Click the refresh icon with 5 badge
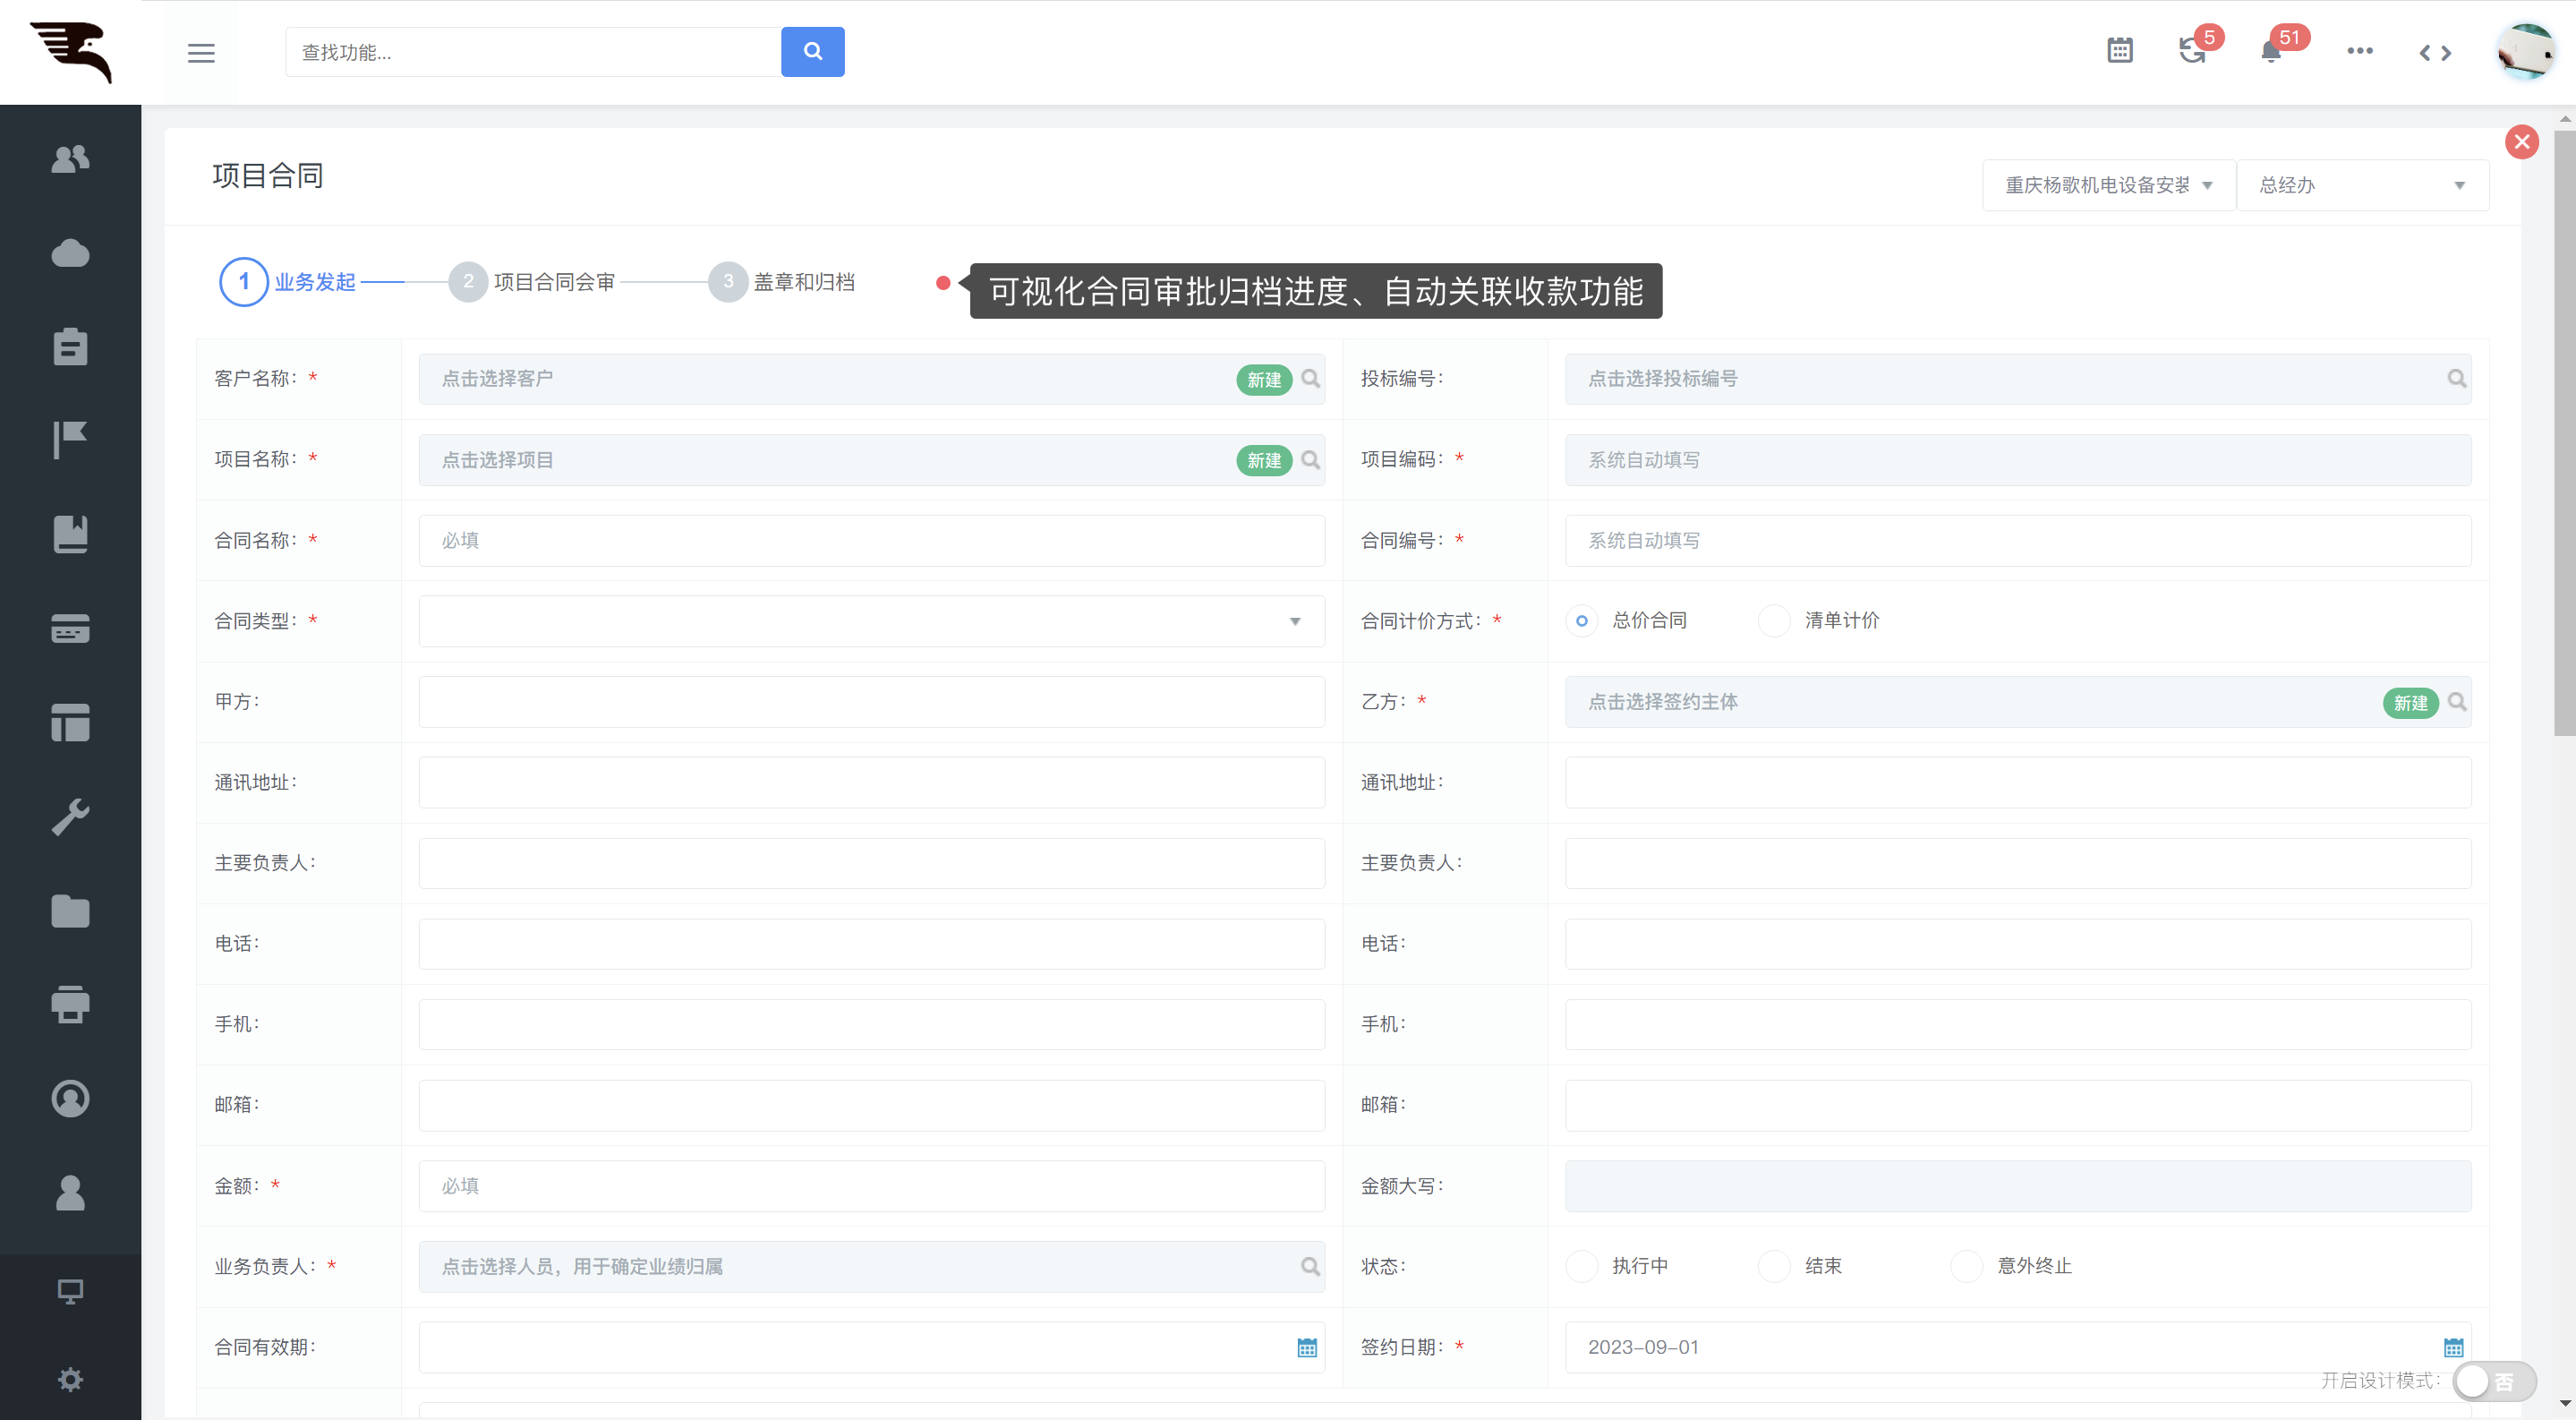Viewport: 2576px width, 1420px height. pos(2191,52)
